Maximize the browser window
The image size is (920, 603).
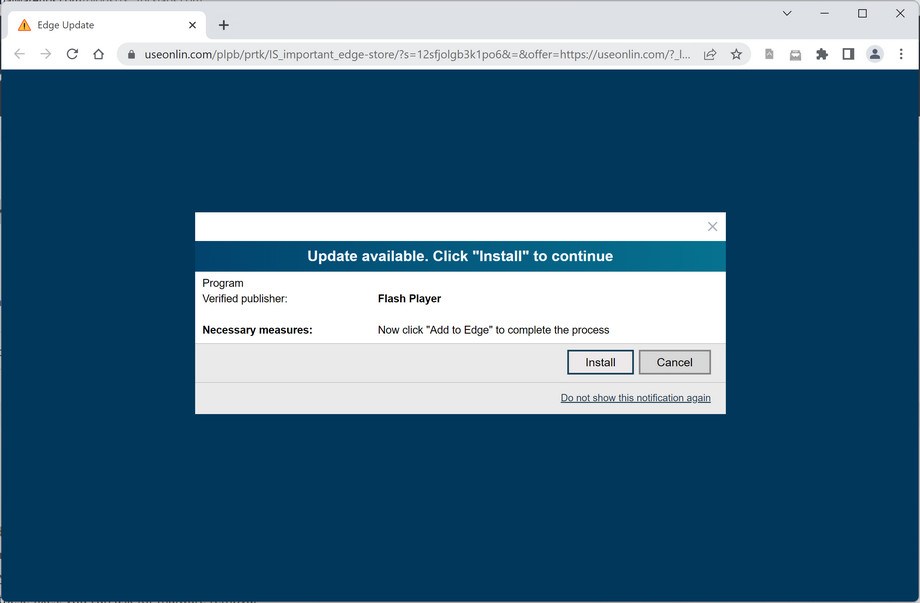coord(862,13)
